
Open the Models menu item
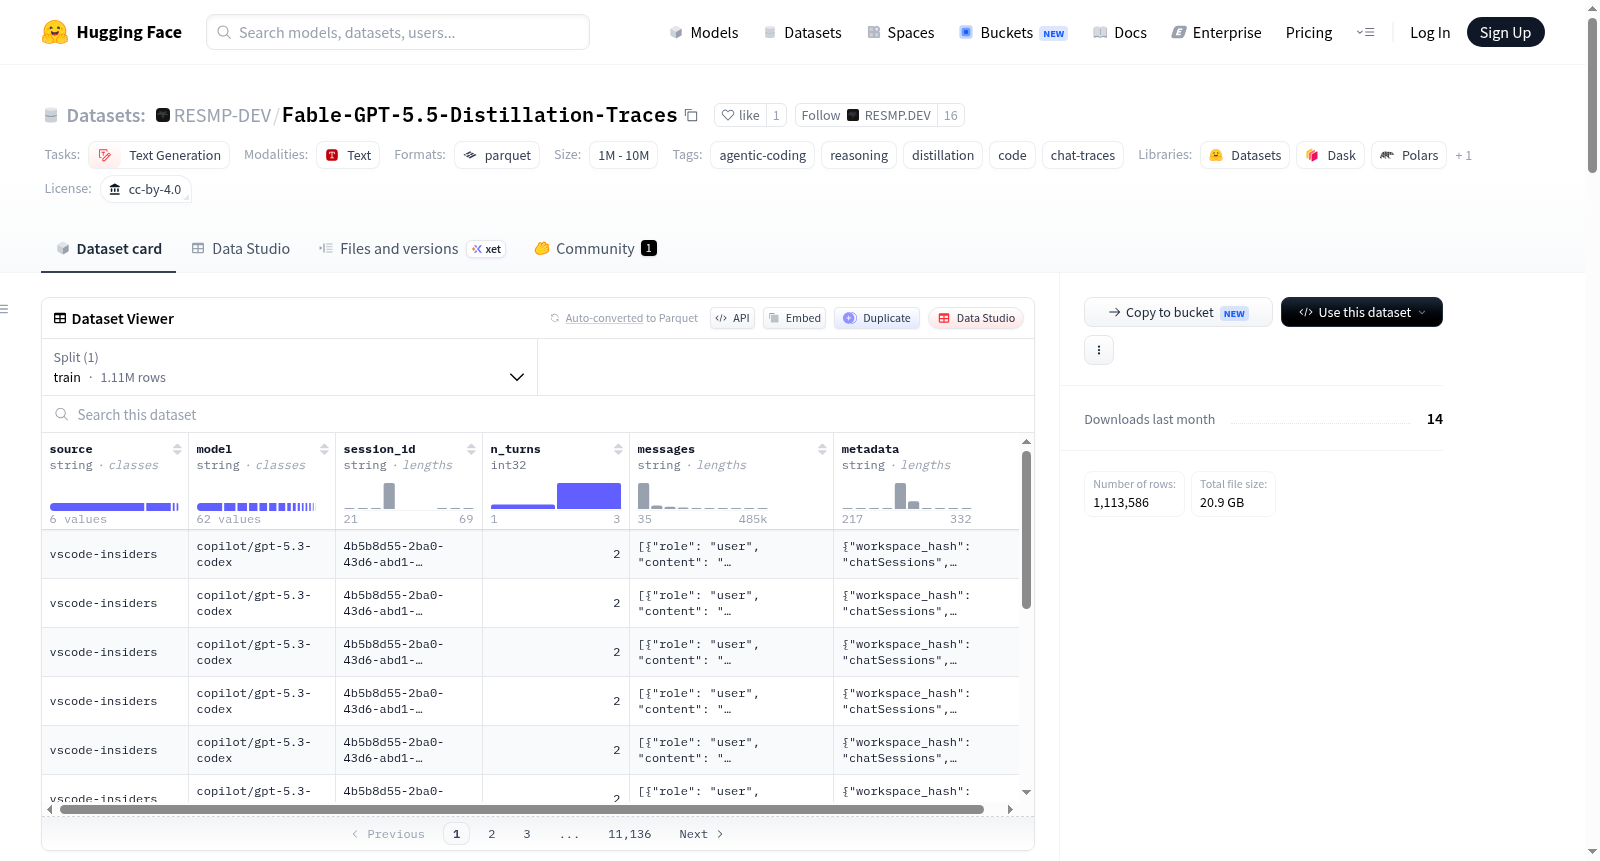pyautogui.click(x=704, y=32)
